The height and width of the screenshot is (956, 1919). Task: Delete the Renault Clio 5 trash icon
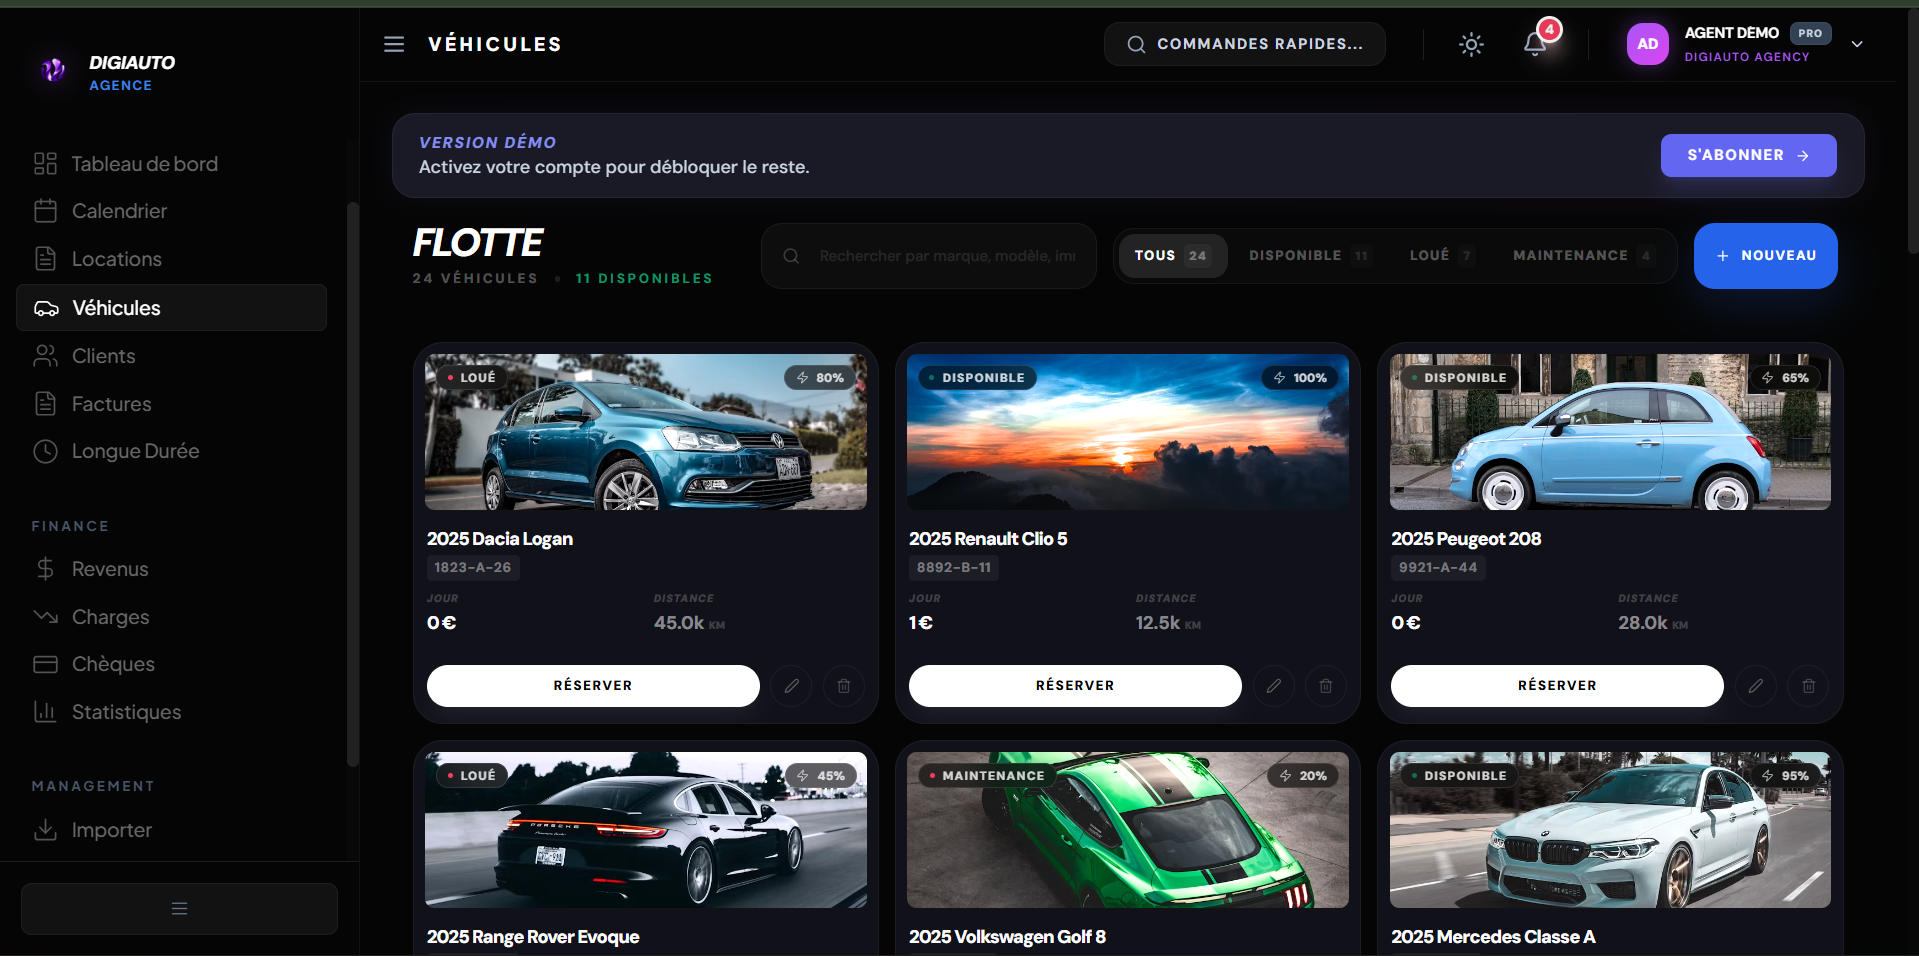pos(1326,686)
